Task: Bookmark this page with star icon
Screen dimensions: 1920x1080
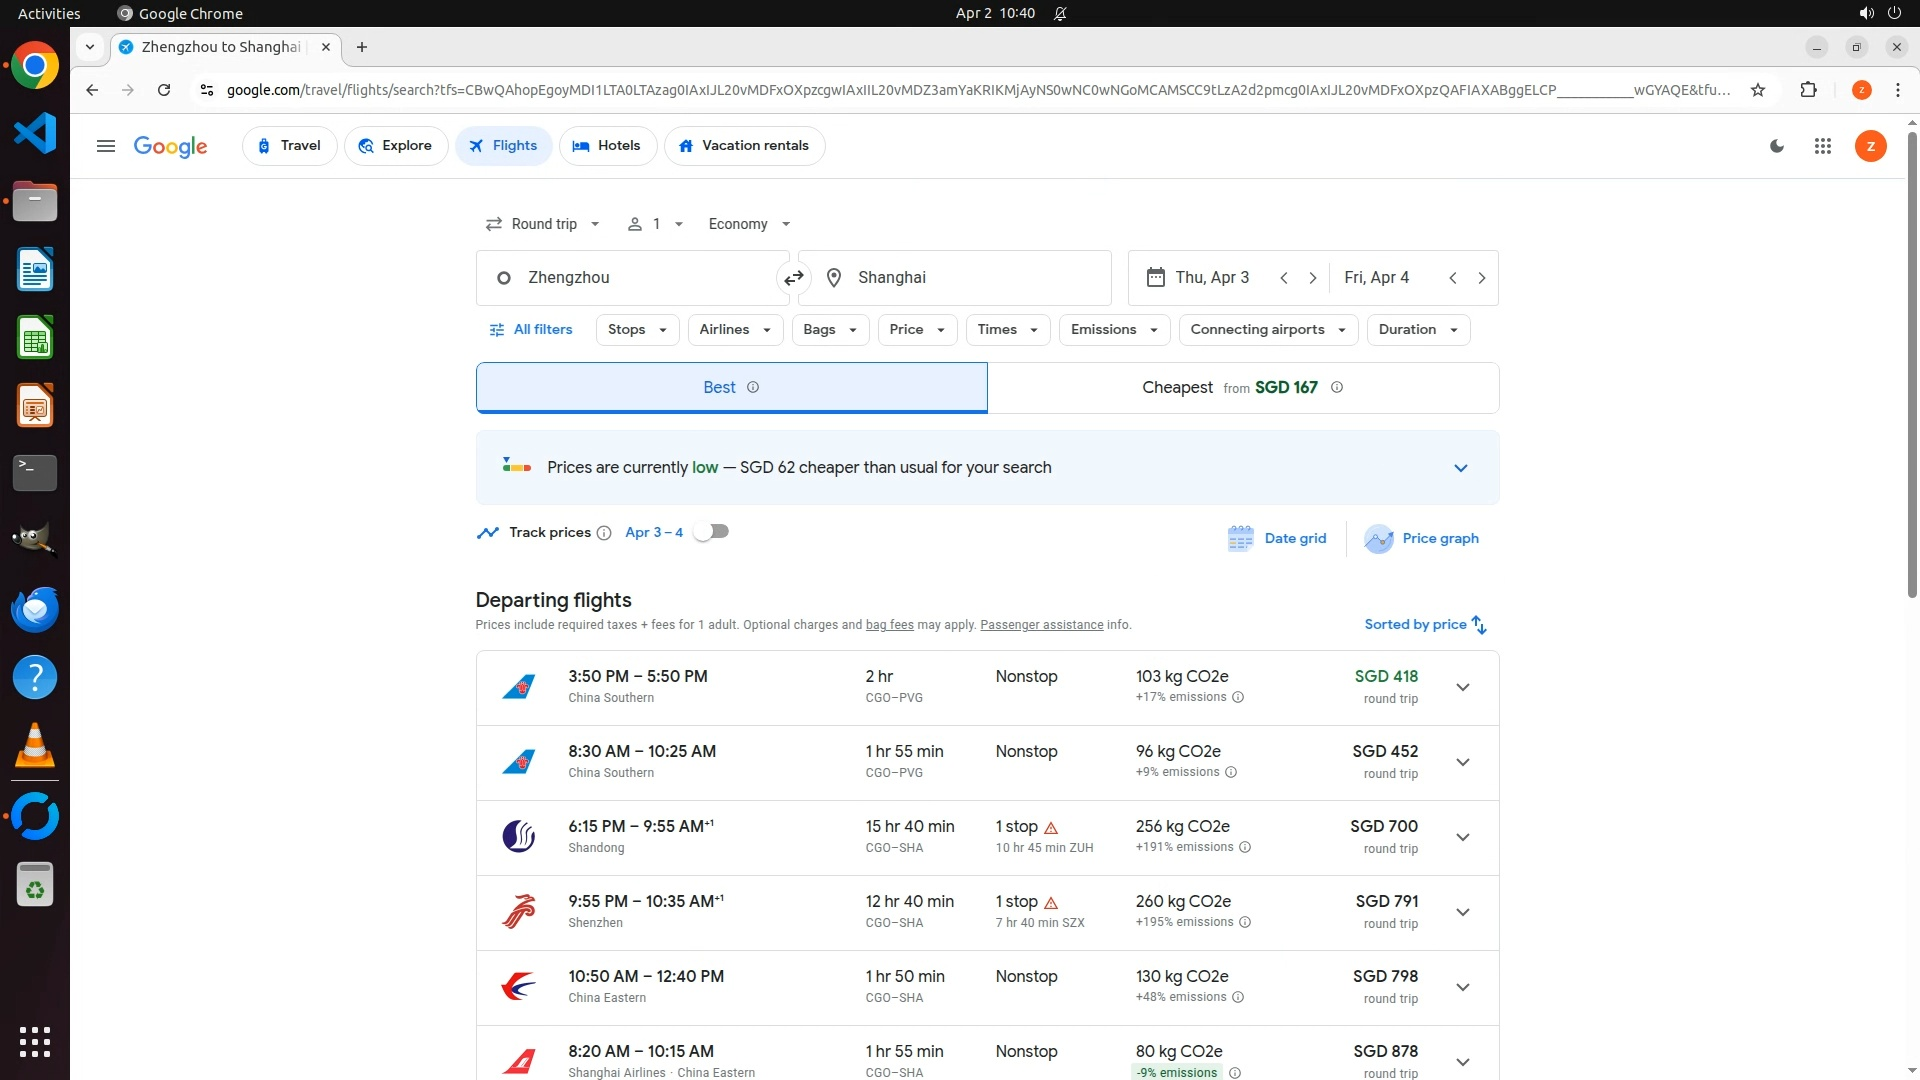Action: coord(1758,90)
